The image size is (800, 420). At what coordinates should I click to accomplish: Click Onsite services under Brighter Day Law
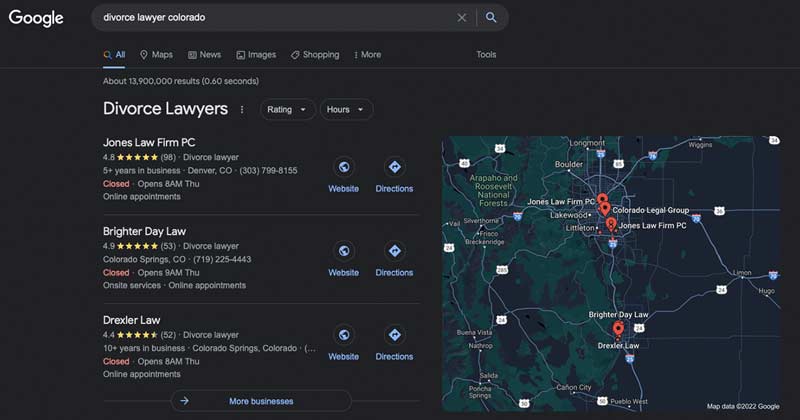[132, 285]
